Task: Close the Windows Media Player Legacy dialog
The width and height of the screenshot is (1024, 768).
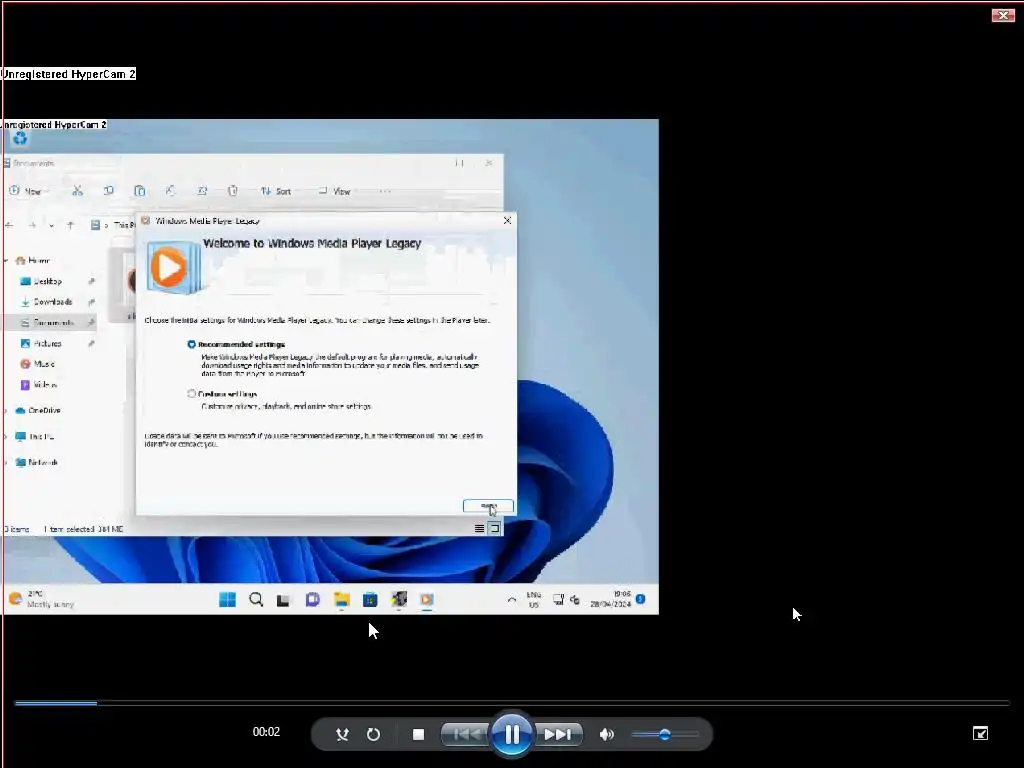Action: 507,221
